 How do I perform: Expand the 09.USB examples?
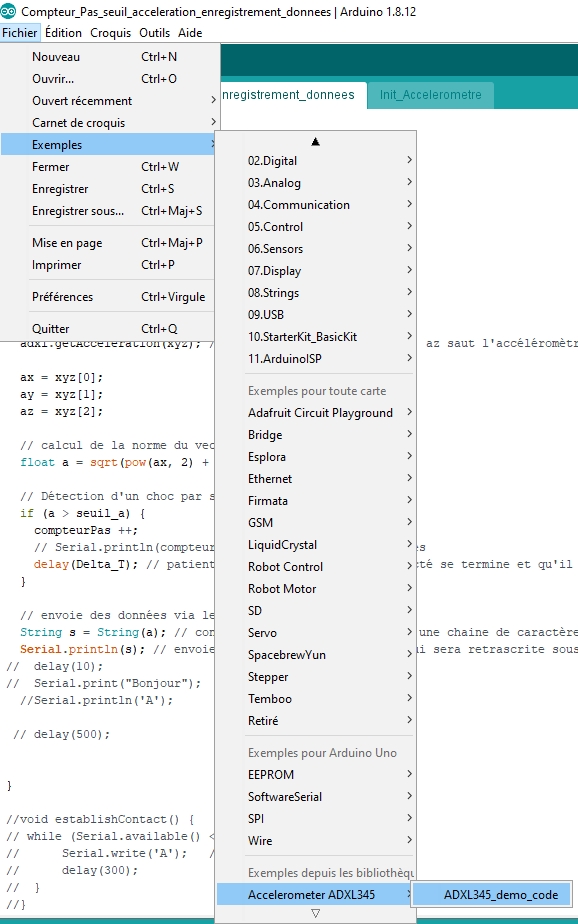(316, 315)
